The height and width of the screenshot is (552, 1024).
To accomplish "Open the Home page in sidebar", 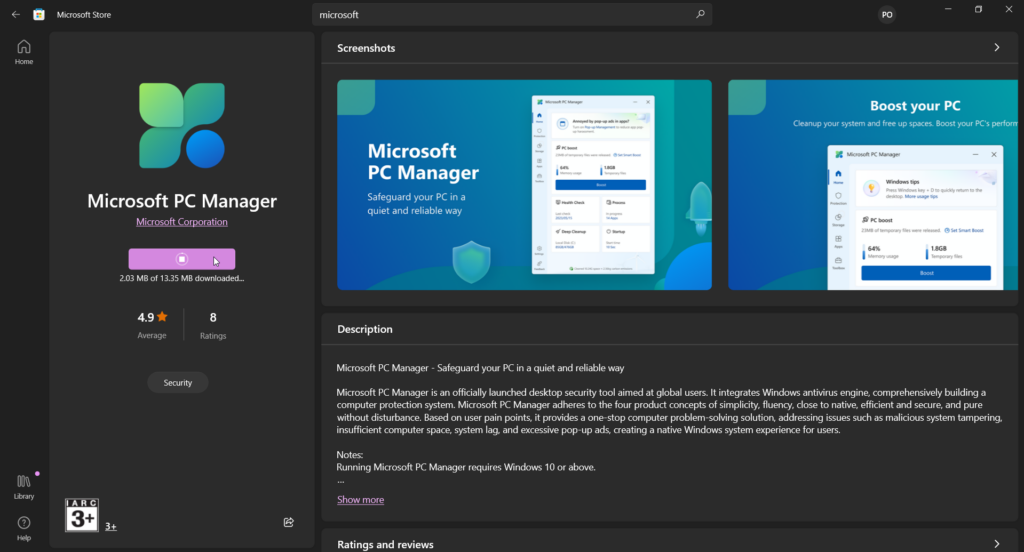I will click(x=24, y=52).
